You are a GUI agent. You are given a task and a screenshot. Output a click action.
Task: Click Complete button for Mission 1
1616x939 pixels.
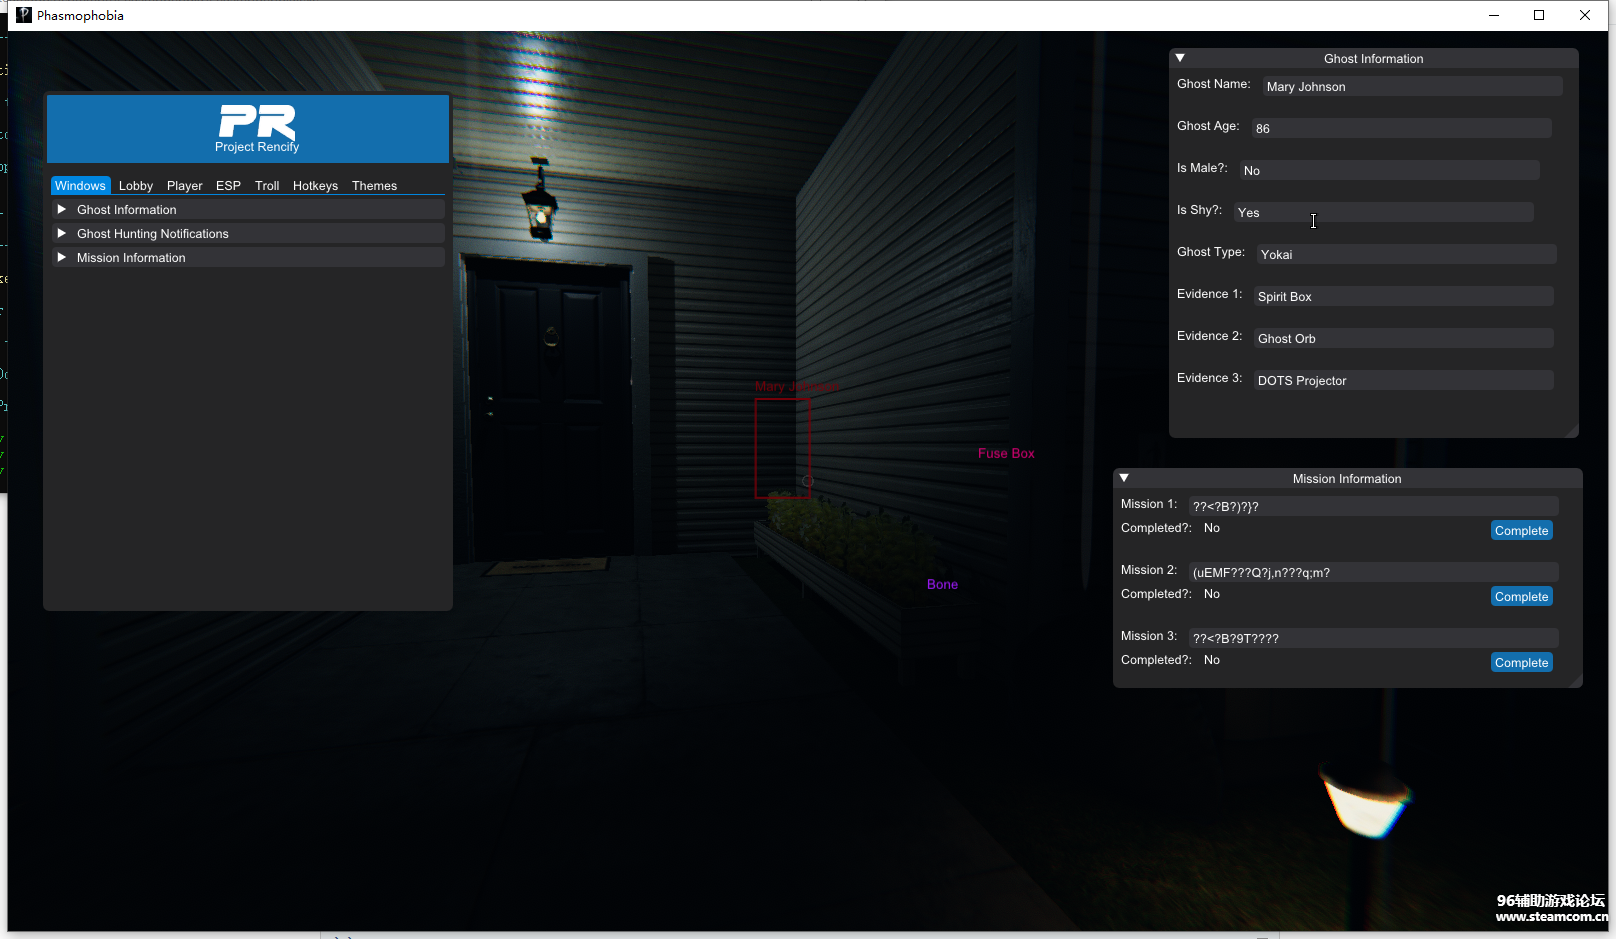tap(1521, 531)
